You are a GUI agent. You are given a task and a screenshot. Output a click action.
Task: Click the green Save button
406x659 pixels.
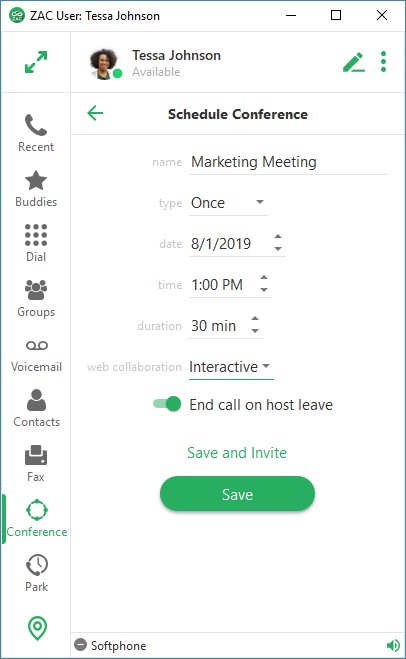click(237, 494)
